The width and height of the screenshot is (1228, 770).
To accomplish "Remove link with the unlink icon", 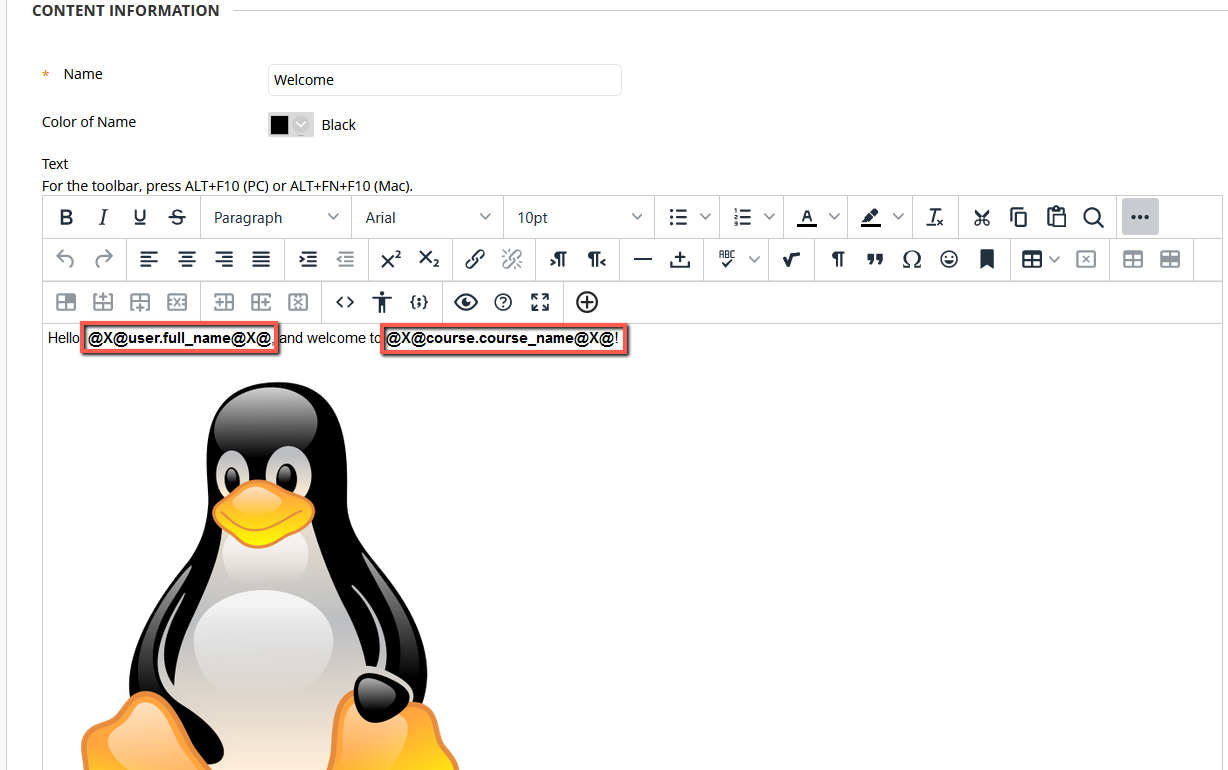I will pos(512,259).
